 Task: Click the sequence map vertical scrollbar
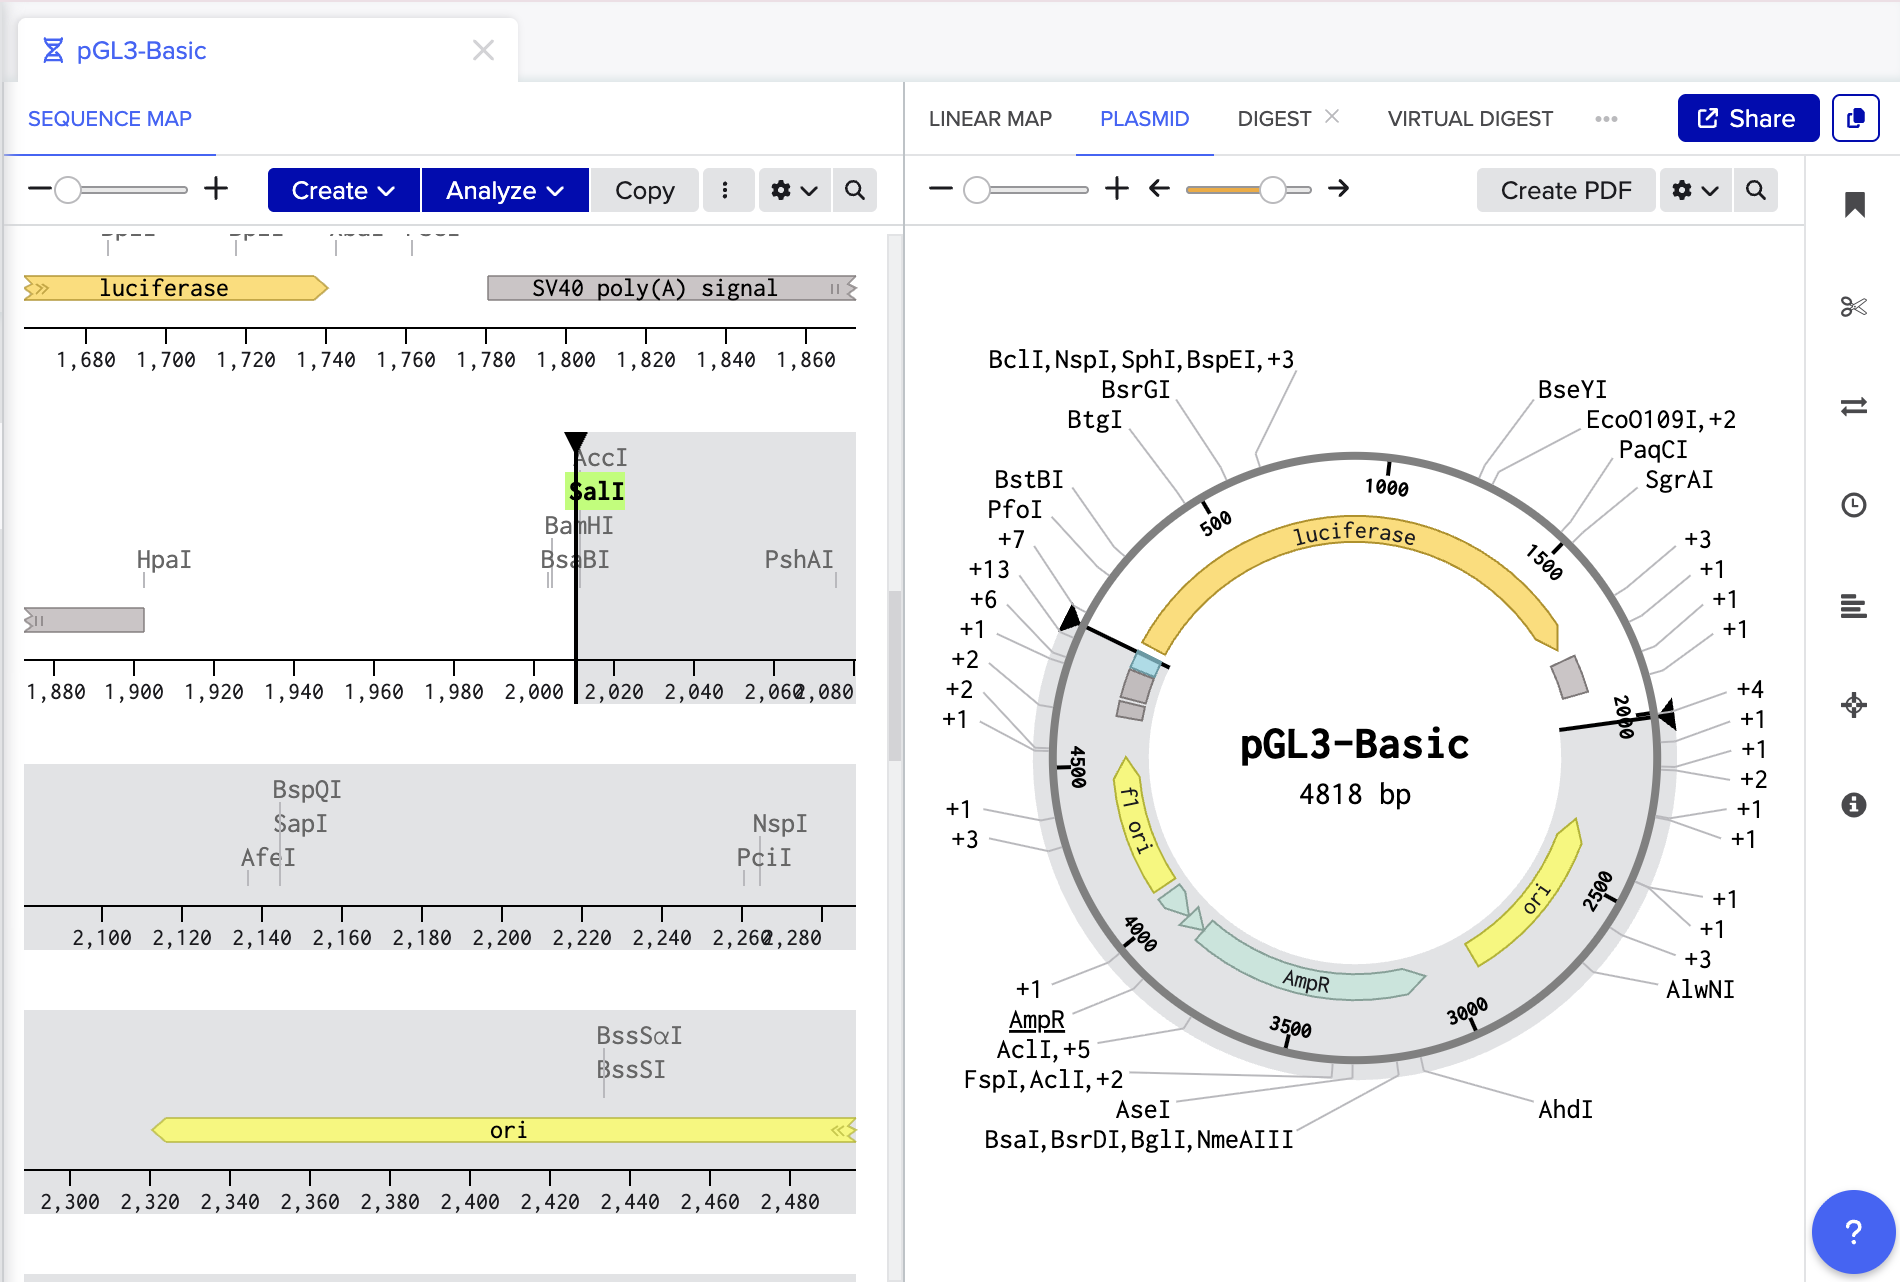895,676
